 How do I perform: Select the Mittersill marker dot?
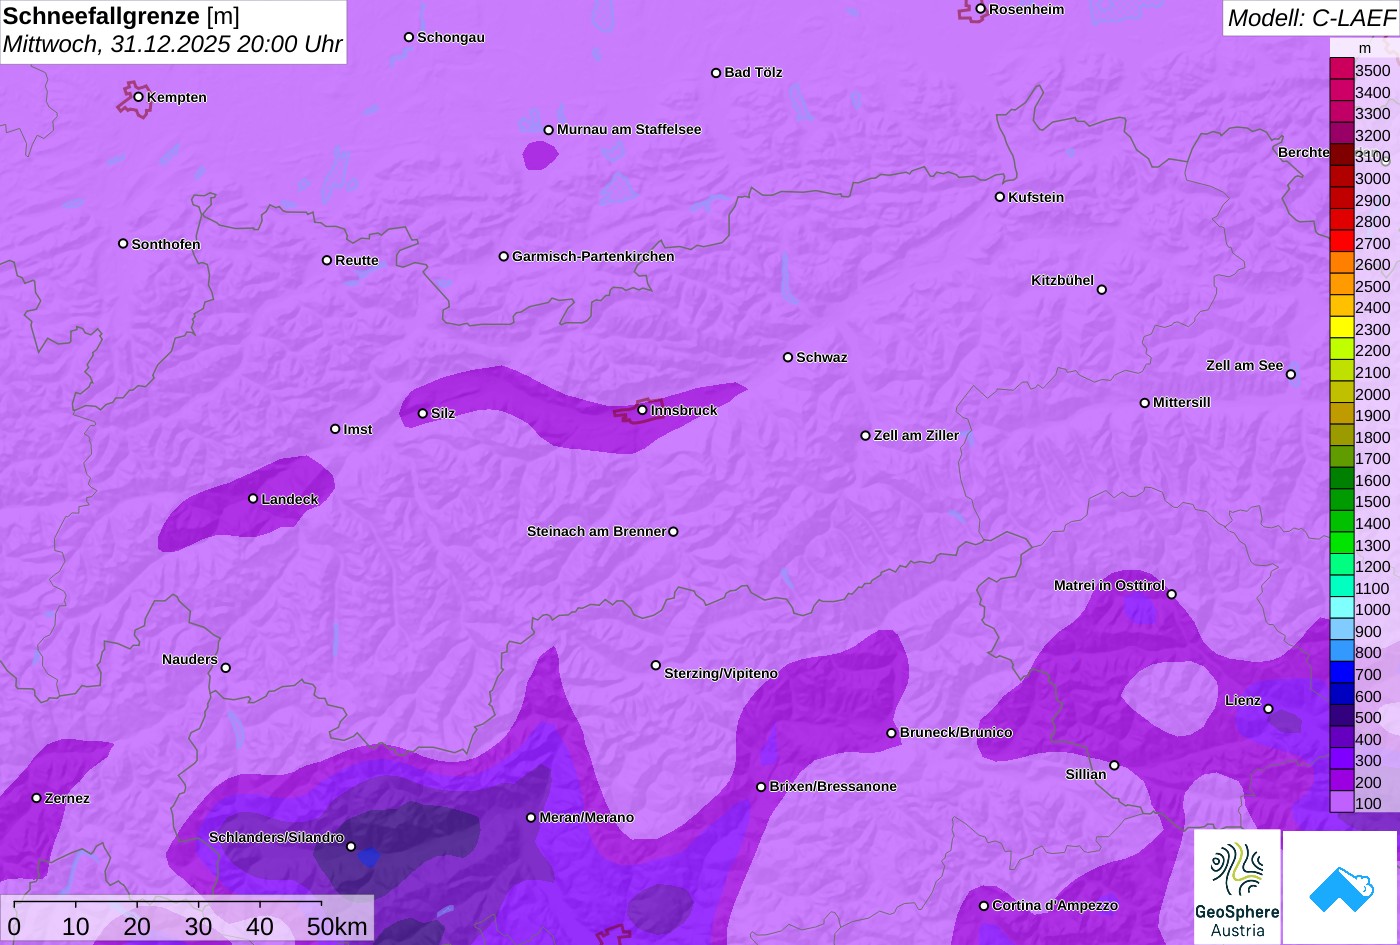click(1144, 403)
